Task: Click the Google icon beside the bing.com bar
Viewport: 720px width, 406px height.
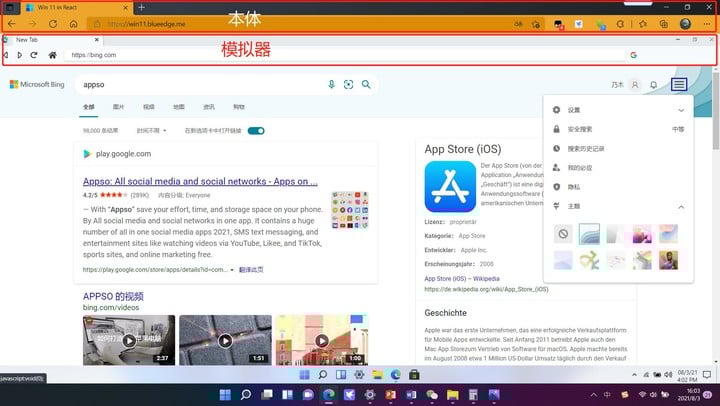Action: 634,55
